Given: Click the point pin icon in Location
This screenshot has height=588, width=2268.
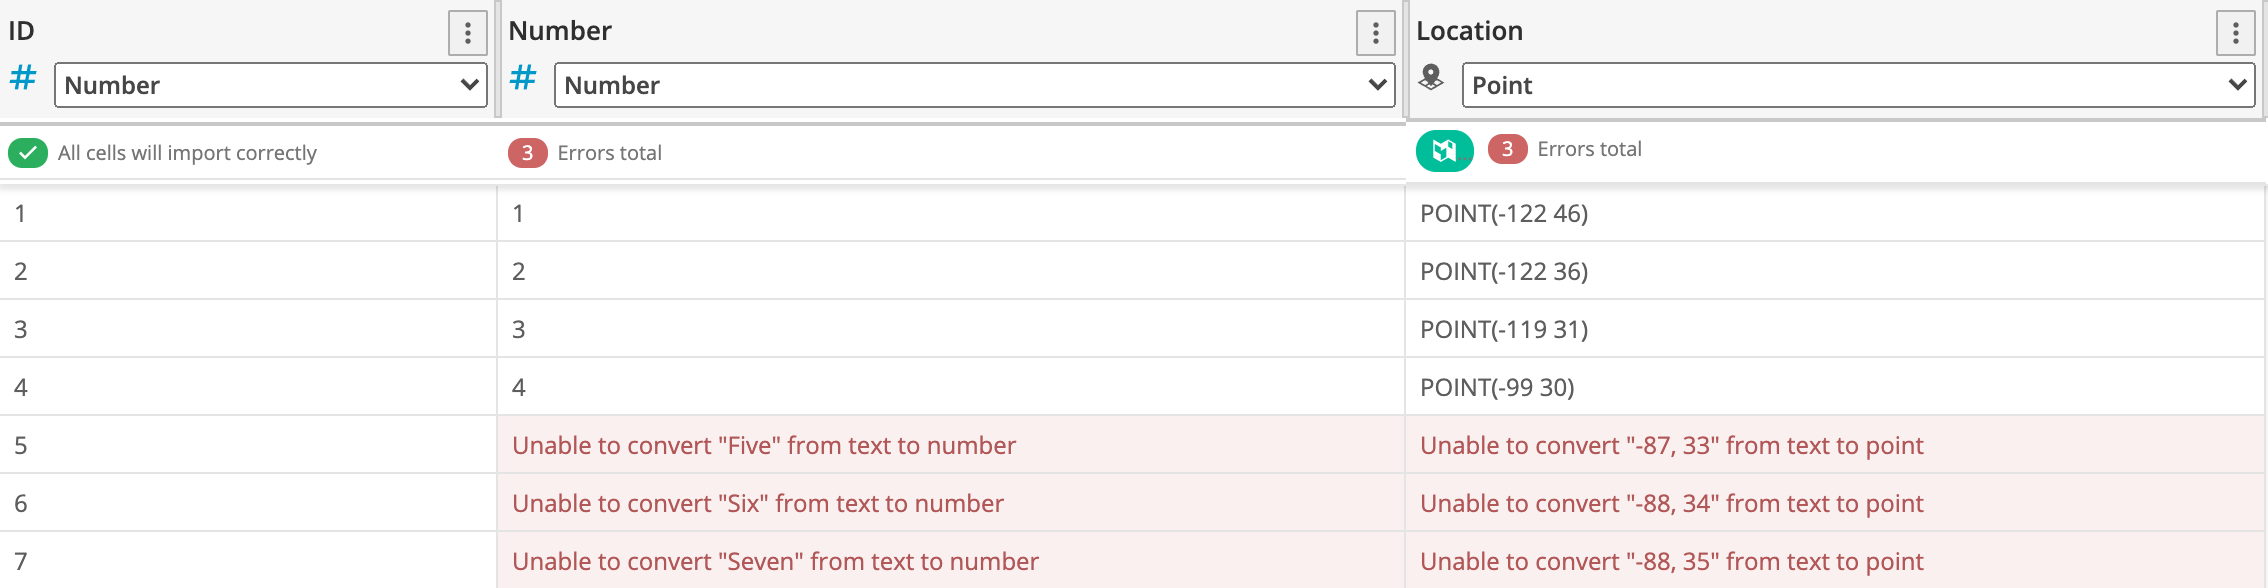Looking at the screenshot, I should point(1431,78).
